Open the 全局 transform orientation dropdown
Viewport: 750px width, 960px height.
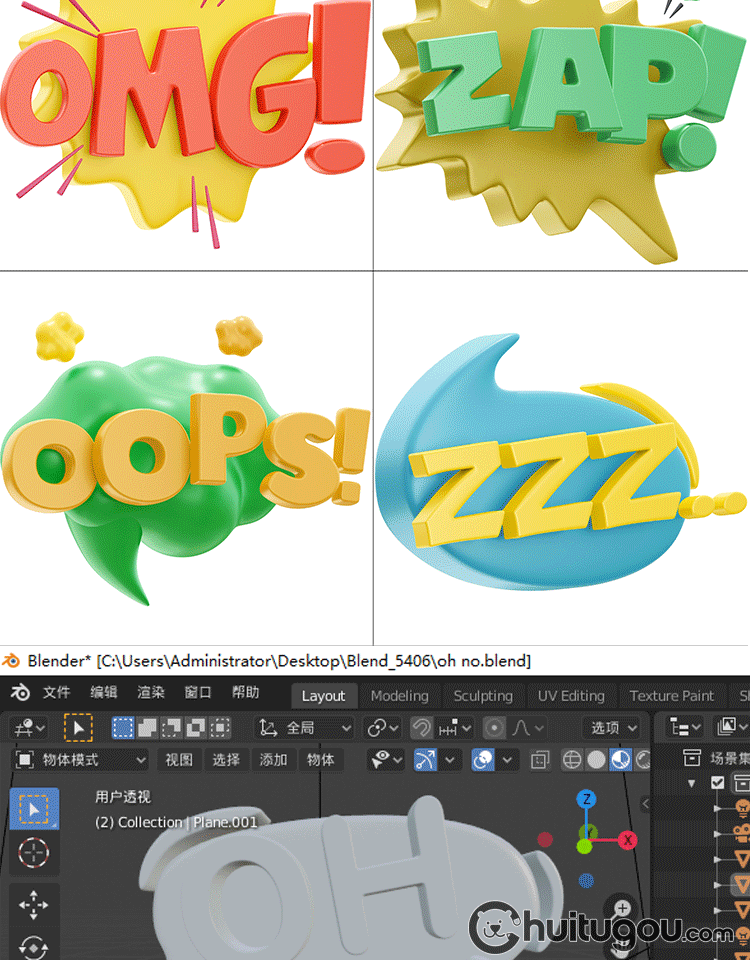pyautogui.click(x=305, y=727)
